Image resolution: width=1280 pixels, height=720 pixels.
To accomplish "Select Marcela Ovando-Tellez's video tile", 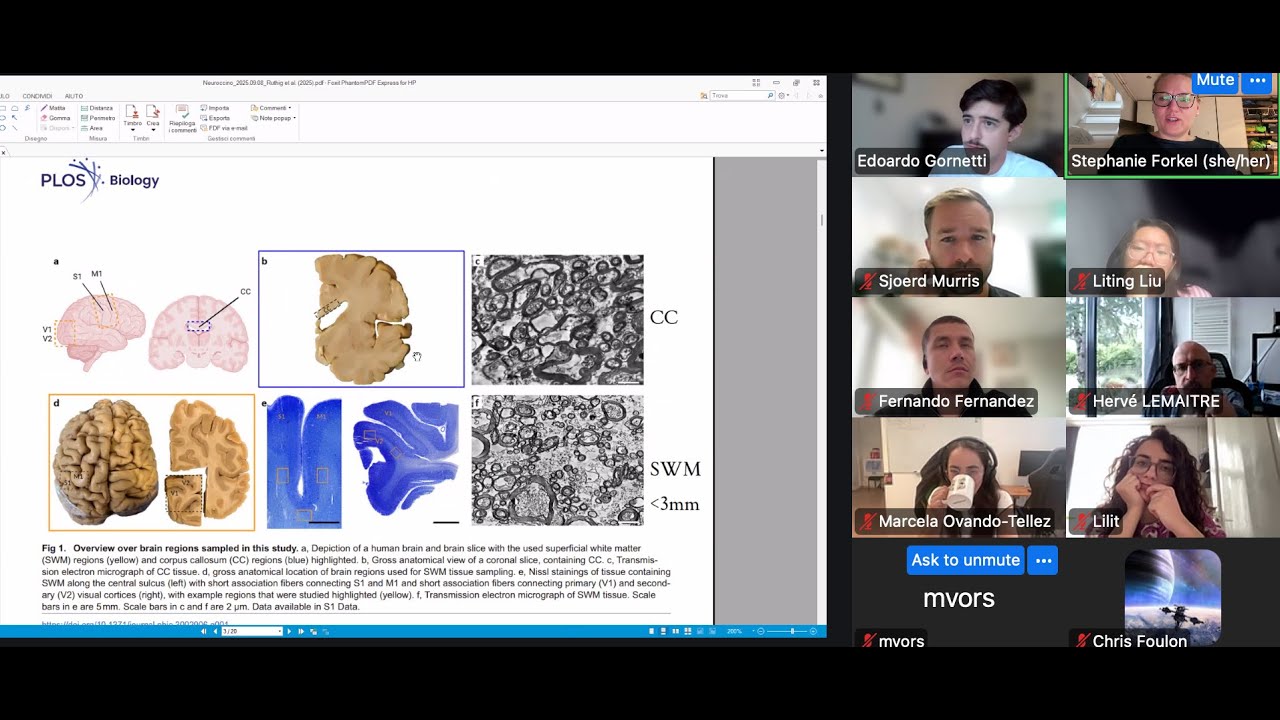I will [x=958, y=477].
